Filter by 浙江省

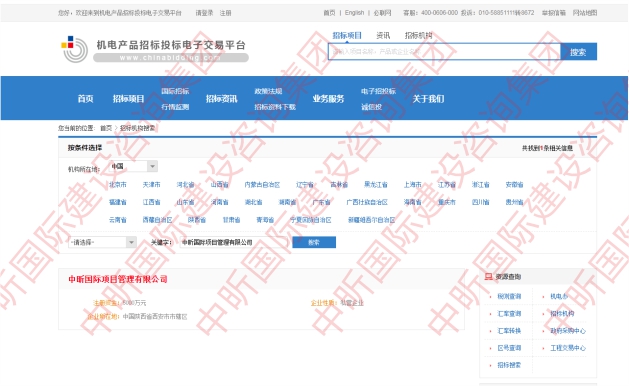click(481, 185)
